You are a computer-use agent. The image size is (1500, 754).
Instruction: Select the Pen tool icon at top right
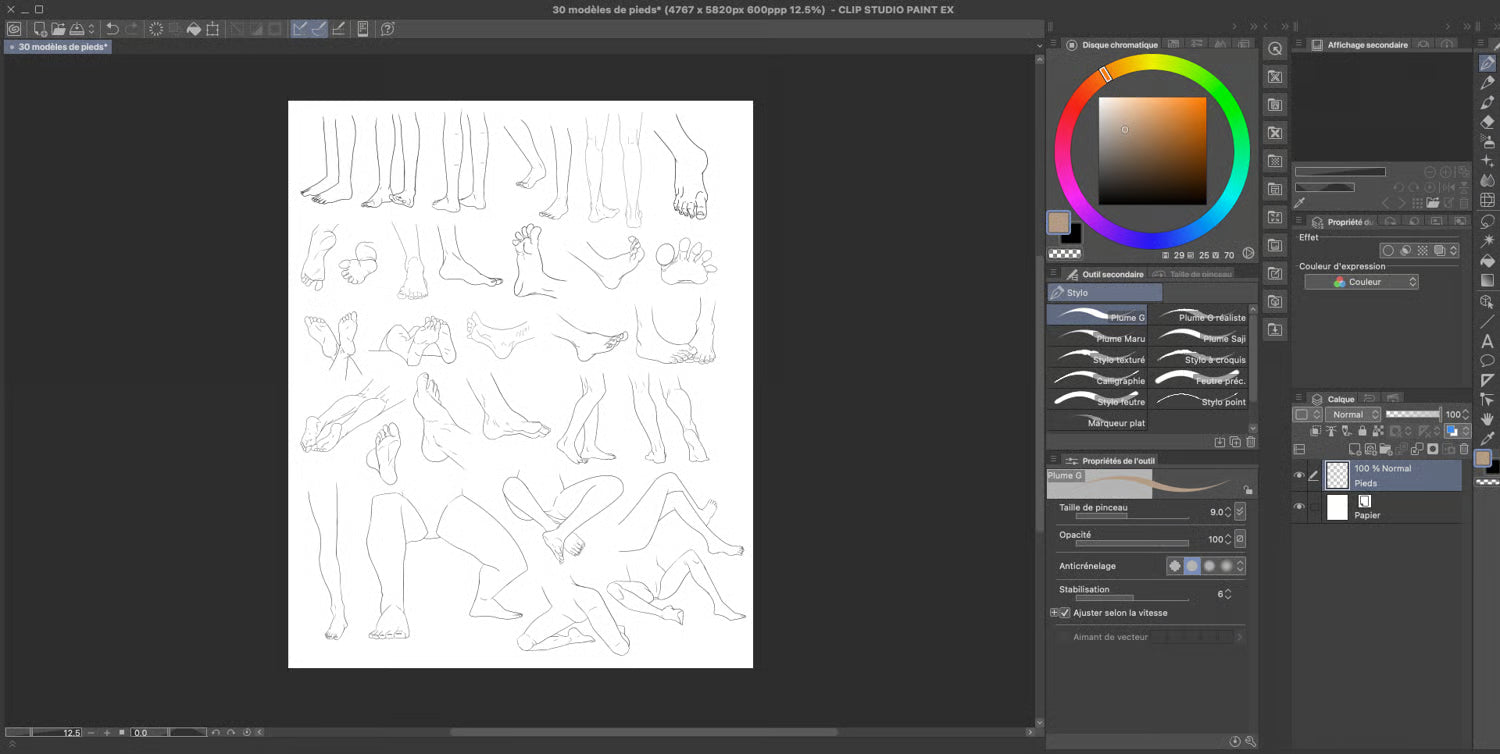[x=1487, y=63]
